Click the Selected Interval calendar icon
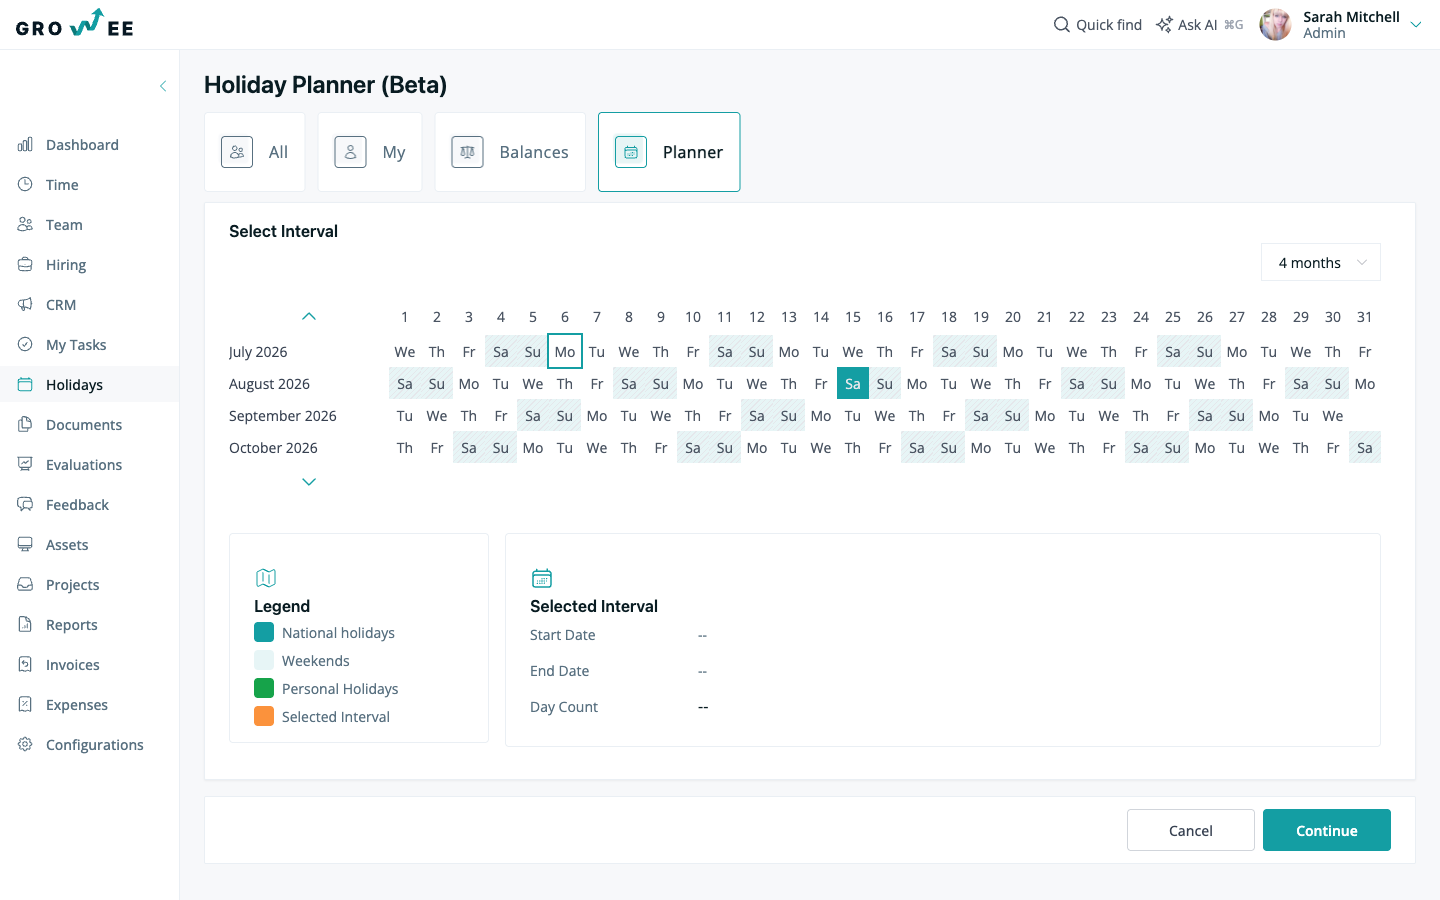 [x=541, y=578]
